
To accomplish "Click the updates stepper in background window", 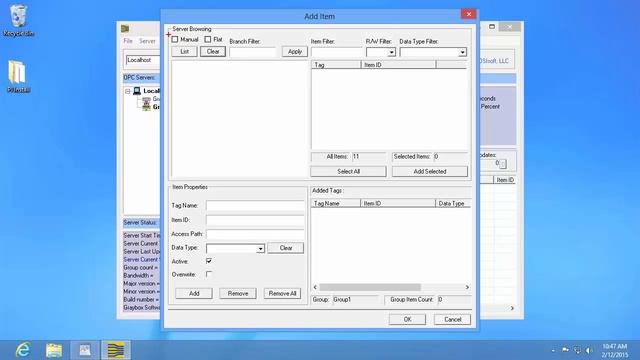I will pos(502,164).
